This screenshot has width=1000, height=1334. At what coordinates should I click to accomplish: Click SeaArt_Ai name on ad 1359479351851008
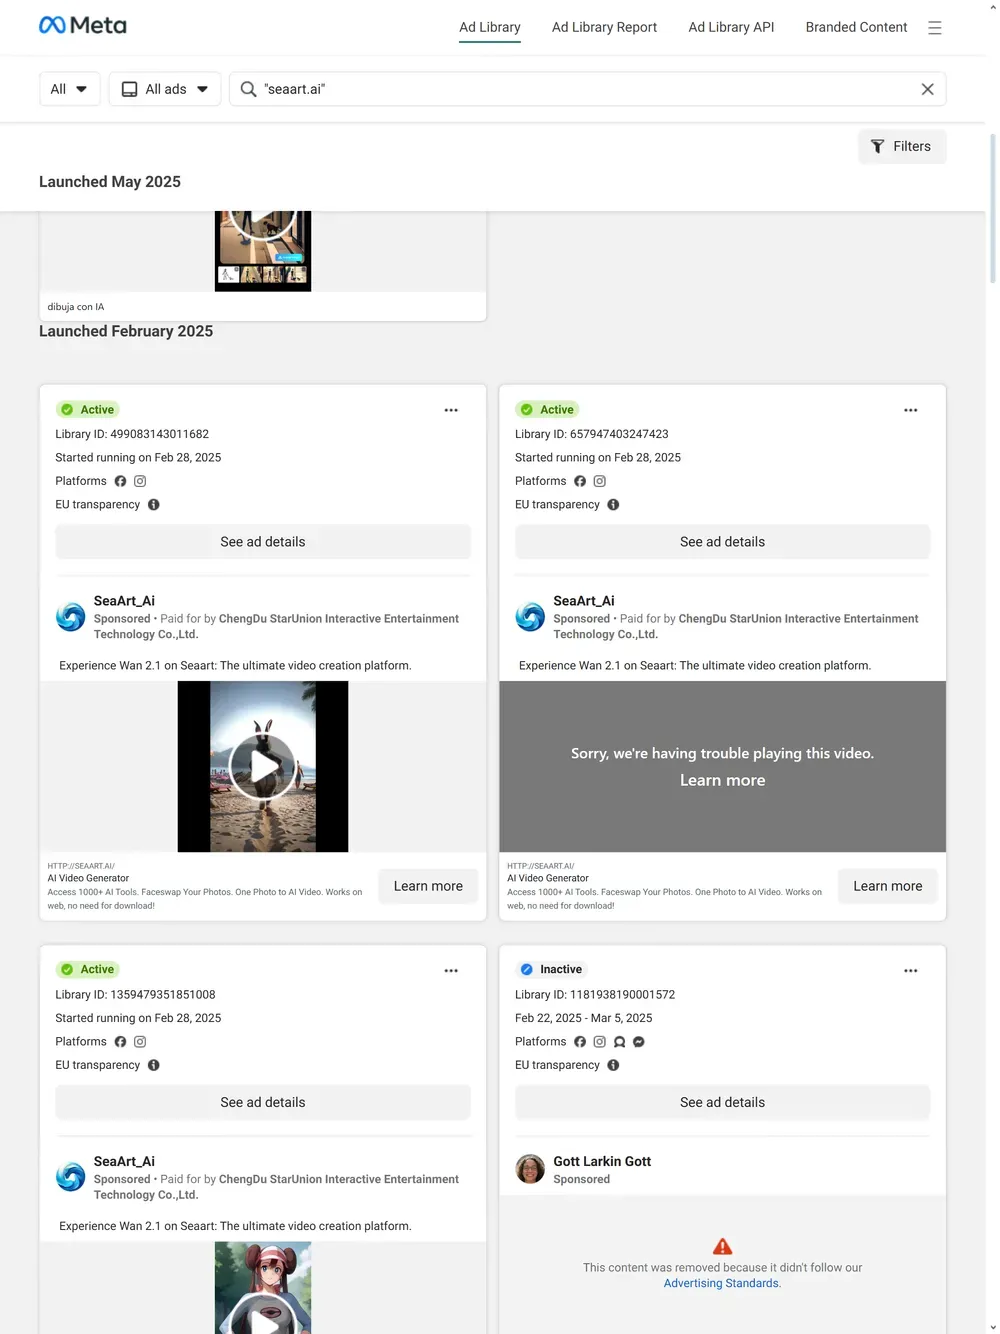point(124,1161)
